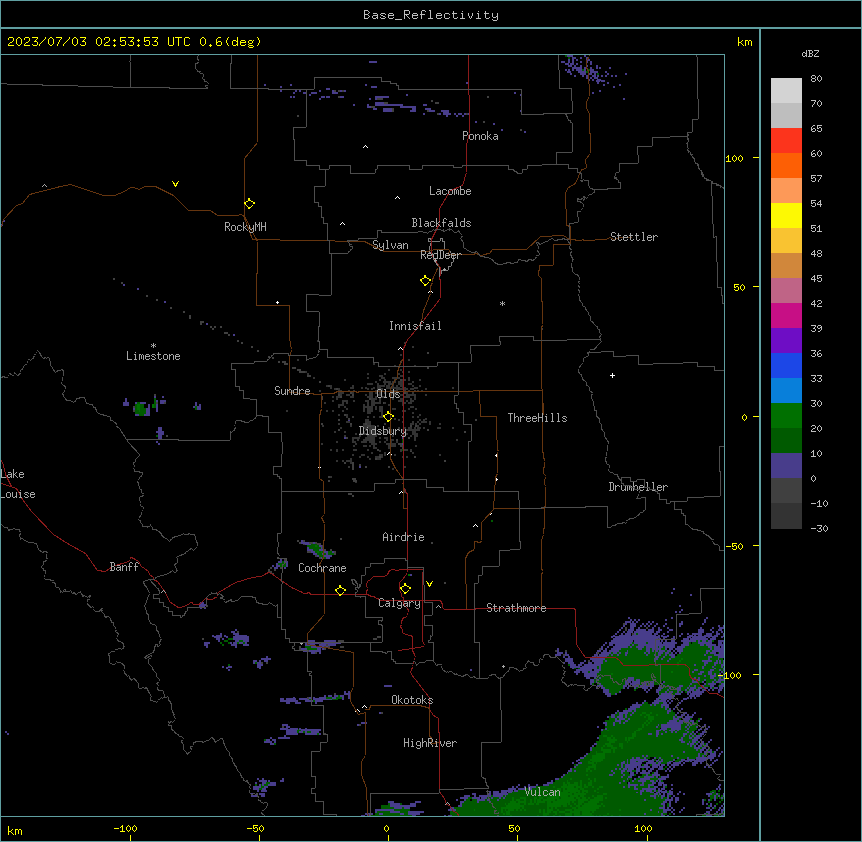Click the Stettler label
The image size is (862, 842).
point(634,237)
